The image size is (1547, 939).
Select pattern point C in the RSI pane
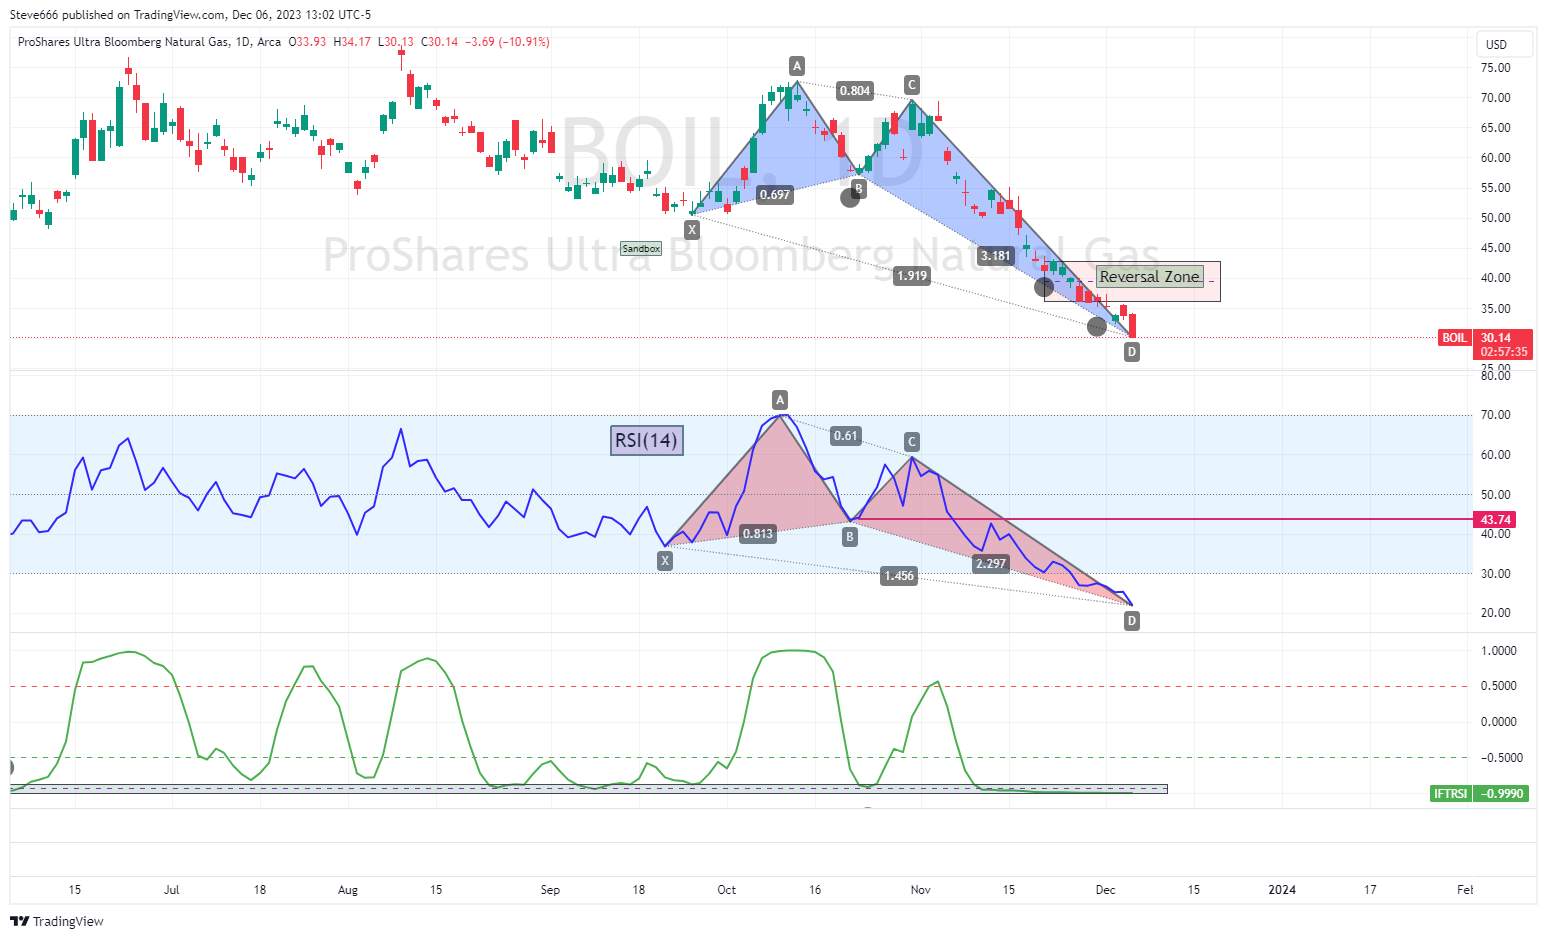pos(912,442)
